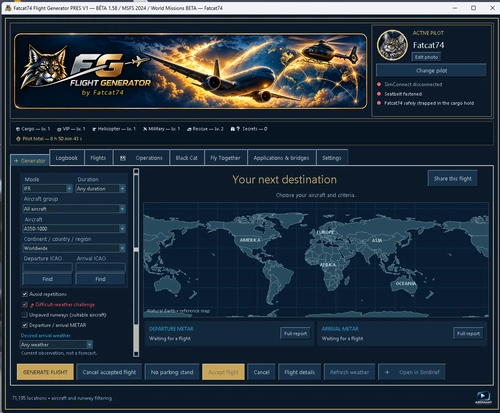Open the Flights tab
This screenshot has height=413, width=500.
click(98, 158)
